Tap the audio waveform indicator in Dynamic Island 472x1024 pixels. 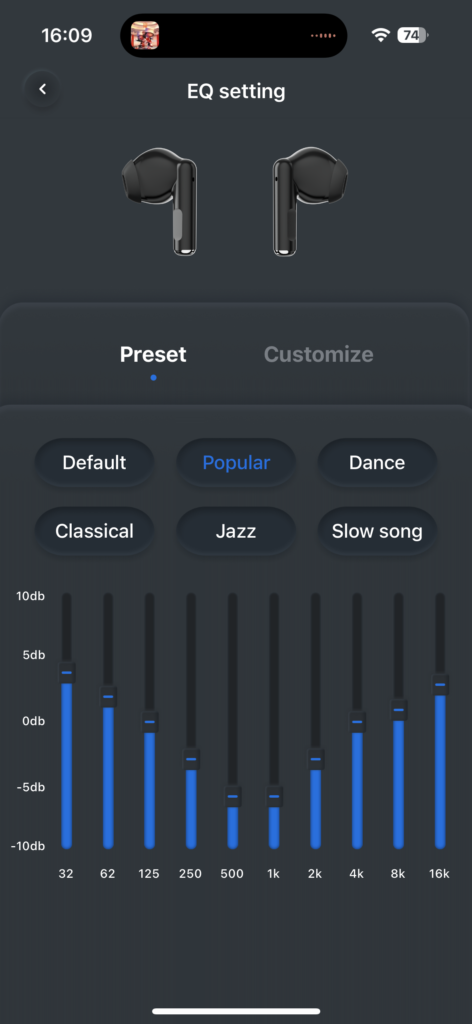point(323,35)
